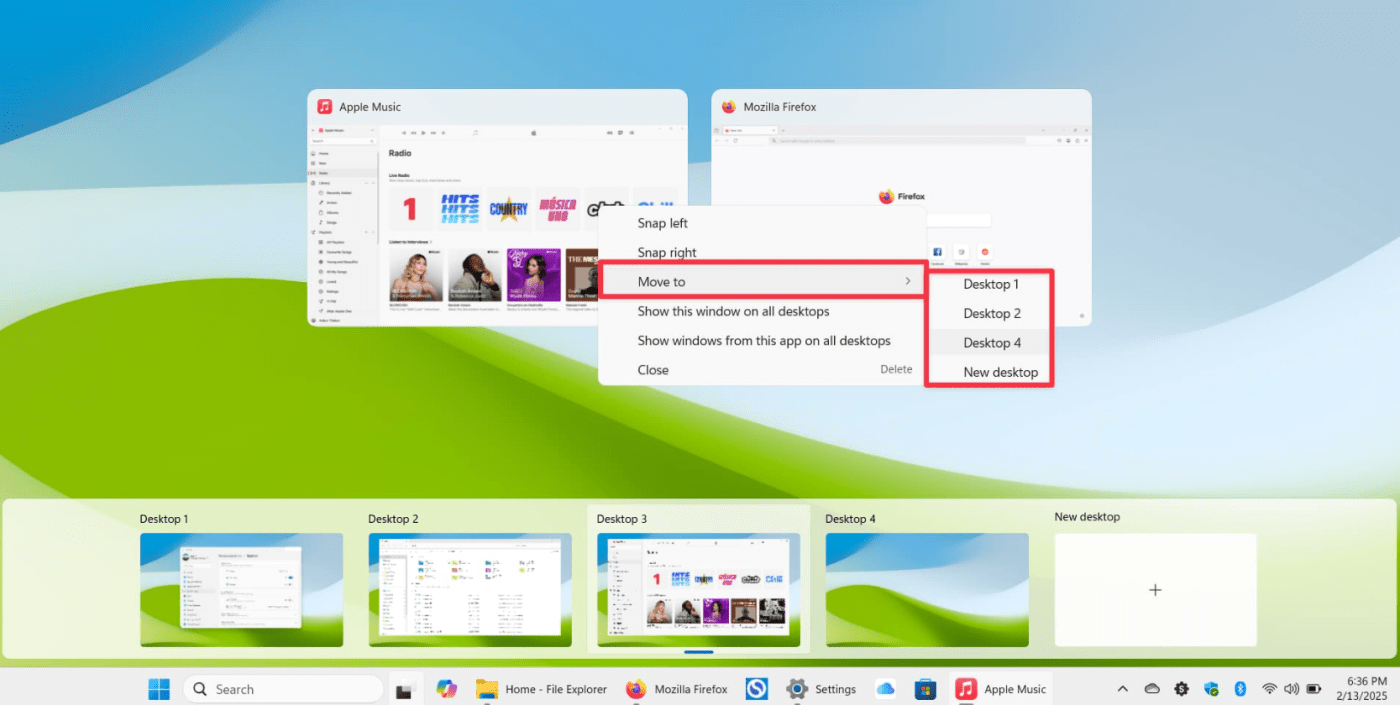The width and height of the screenshot is (1400, 705).
Task: Switch to Mozilla Firefox taskbar button
Action: 677,689
